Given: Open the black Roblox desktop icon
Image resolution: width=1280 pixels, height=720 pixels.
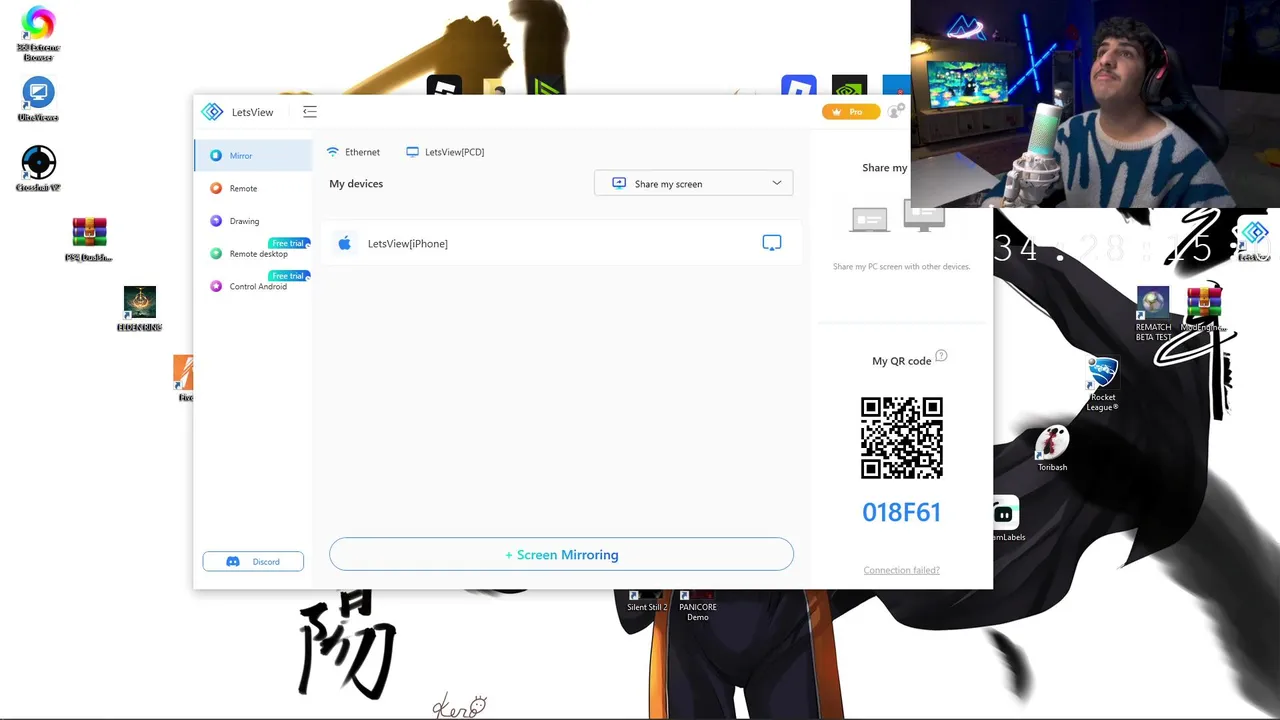Looking at the screenshot, I should [x=444, y=86].
